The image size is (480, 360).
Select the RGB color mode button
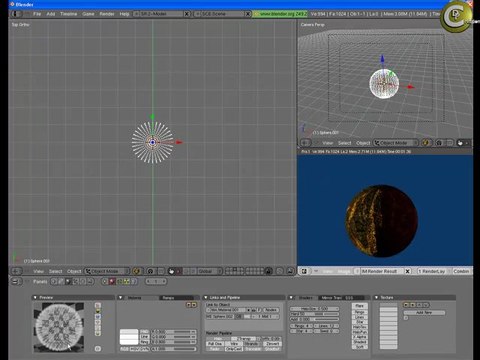pos(123,349)
